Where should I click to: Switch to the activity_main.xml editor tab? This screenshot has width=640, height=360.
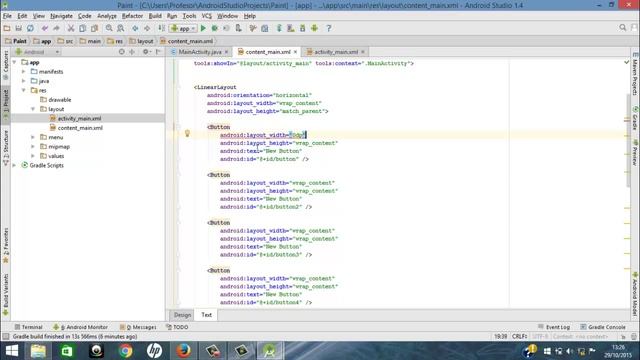pos(336,52)
